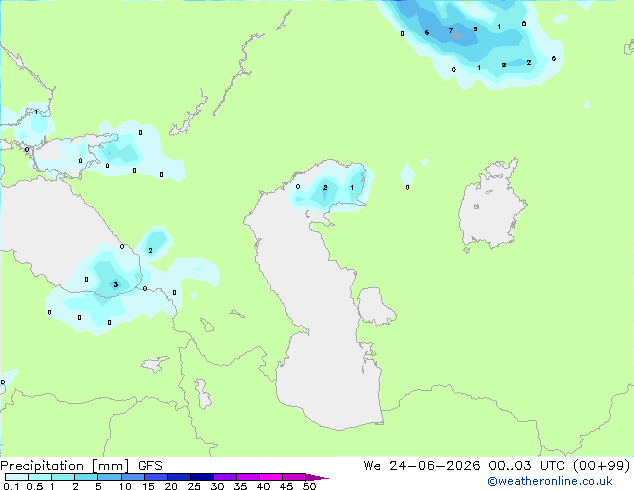
Task: Click Lake Urmia on the map
Action: 203,394
